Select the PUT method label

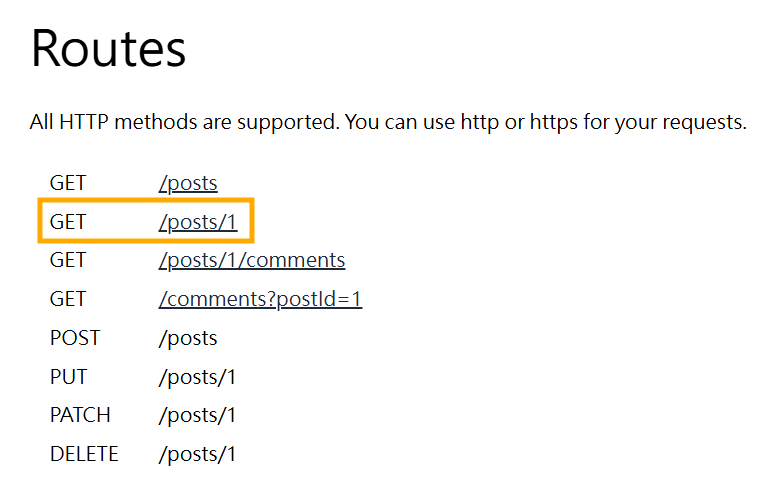pos(68,377)
